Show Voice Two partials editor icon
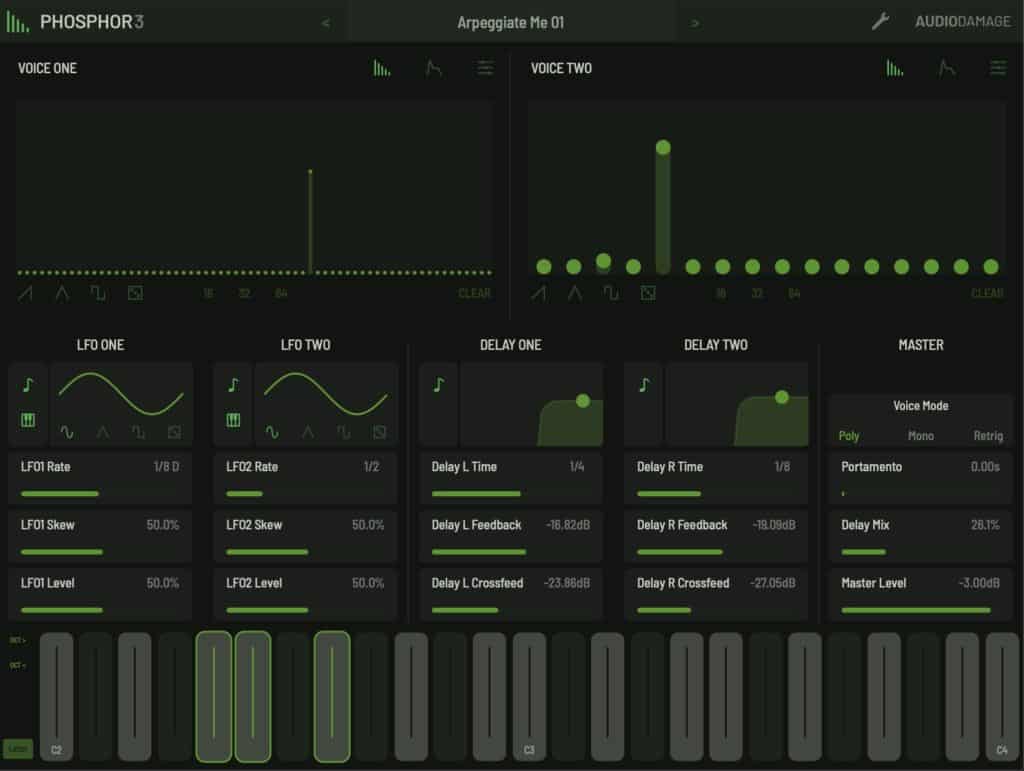Viewport: 1024px width, 771px height. click(x=895, y=68)
